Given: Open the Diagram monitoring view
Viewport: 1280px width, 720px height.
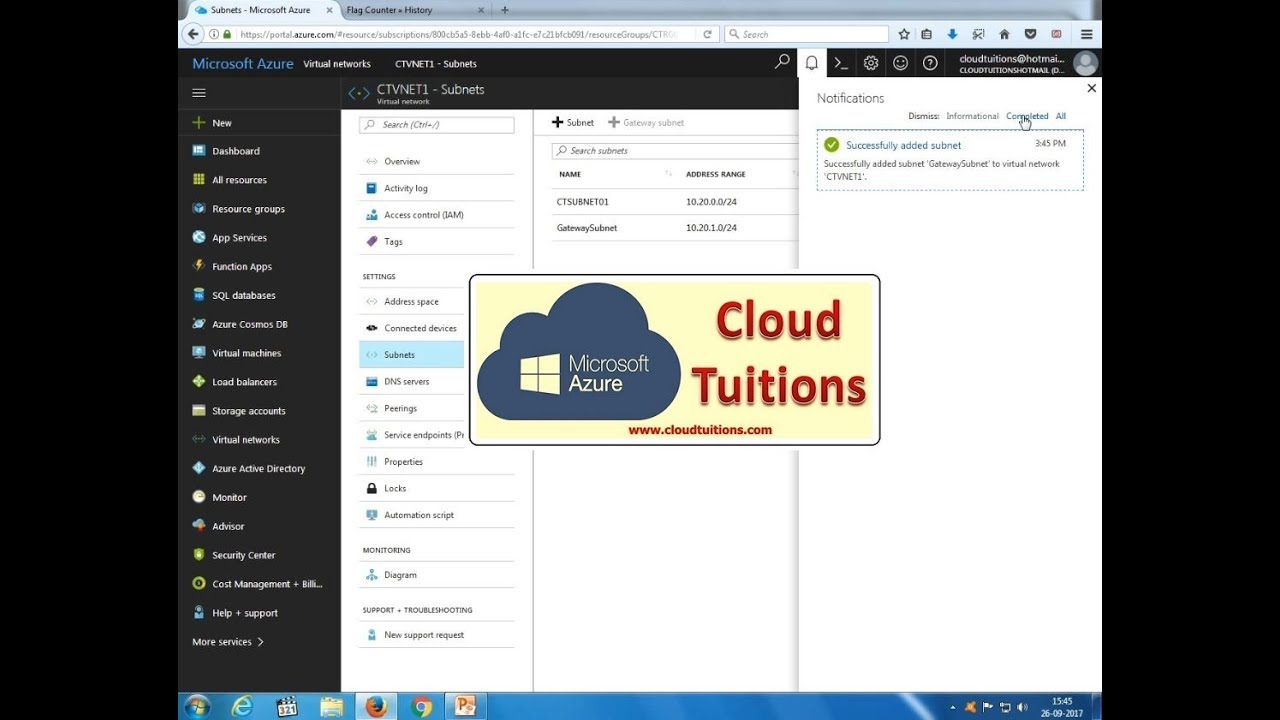Looking at the screenshot, I should (400, 575).
